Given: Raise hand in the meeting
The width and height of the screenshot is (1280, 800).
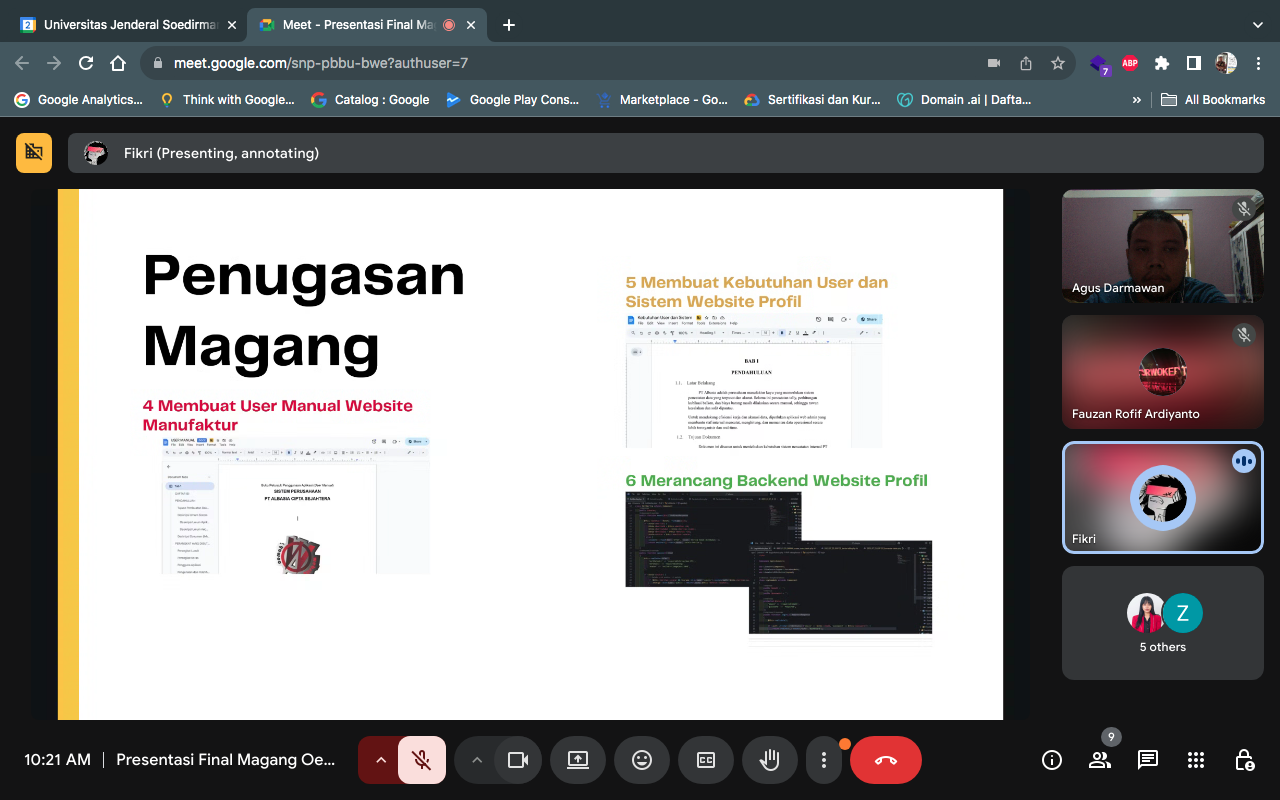Looking at the screenshot, I should (770, 760).
